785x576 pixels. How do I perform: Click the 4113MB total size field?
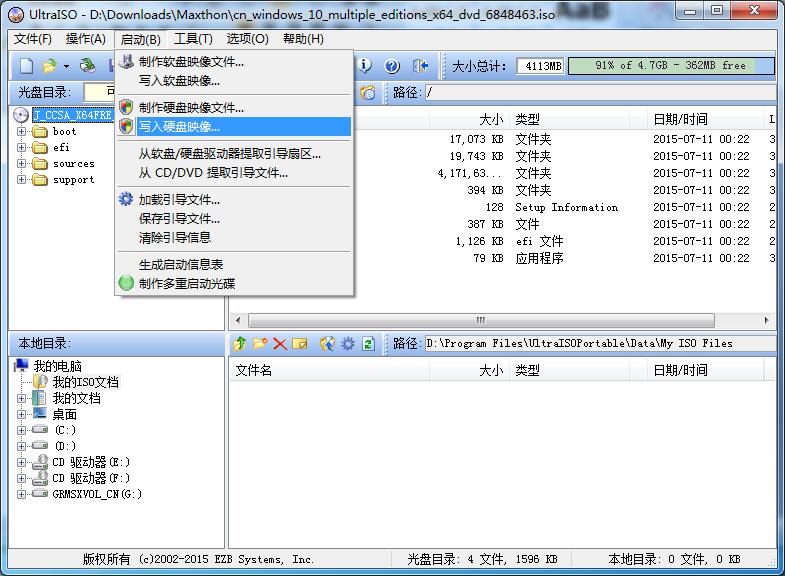tap(541, 66)
